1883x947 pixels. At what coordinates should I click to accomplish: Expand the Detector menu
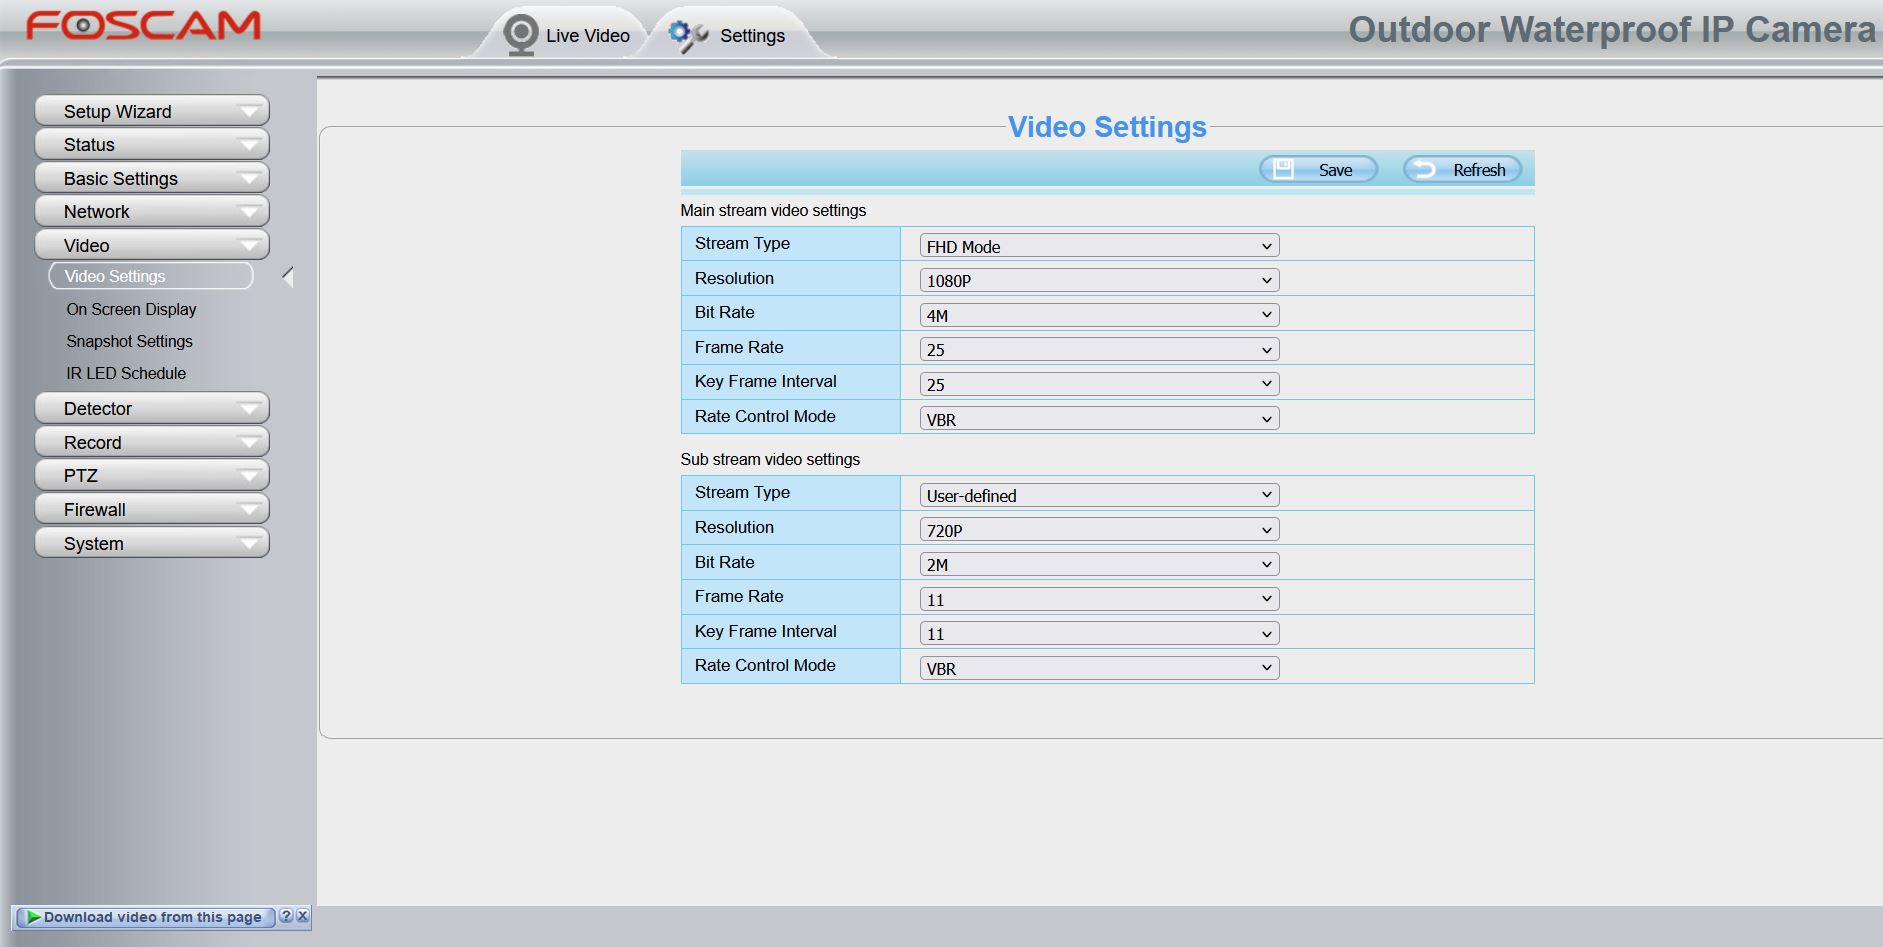coord(152,408)
